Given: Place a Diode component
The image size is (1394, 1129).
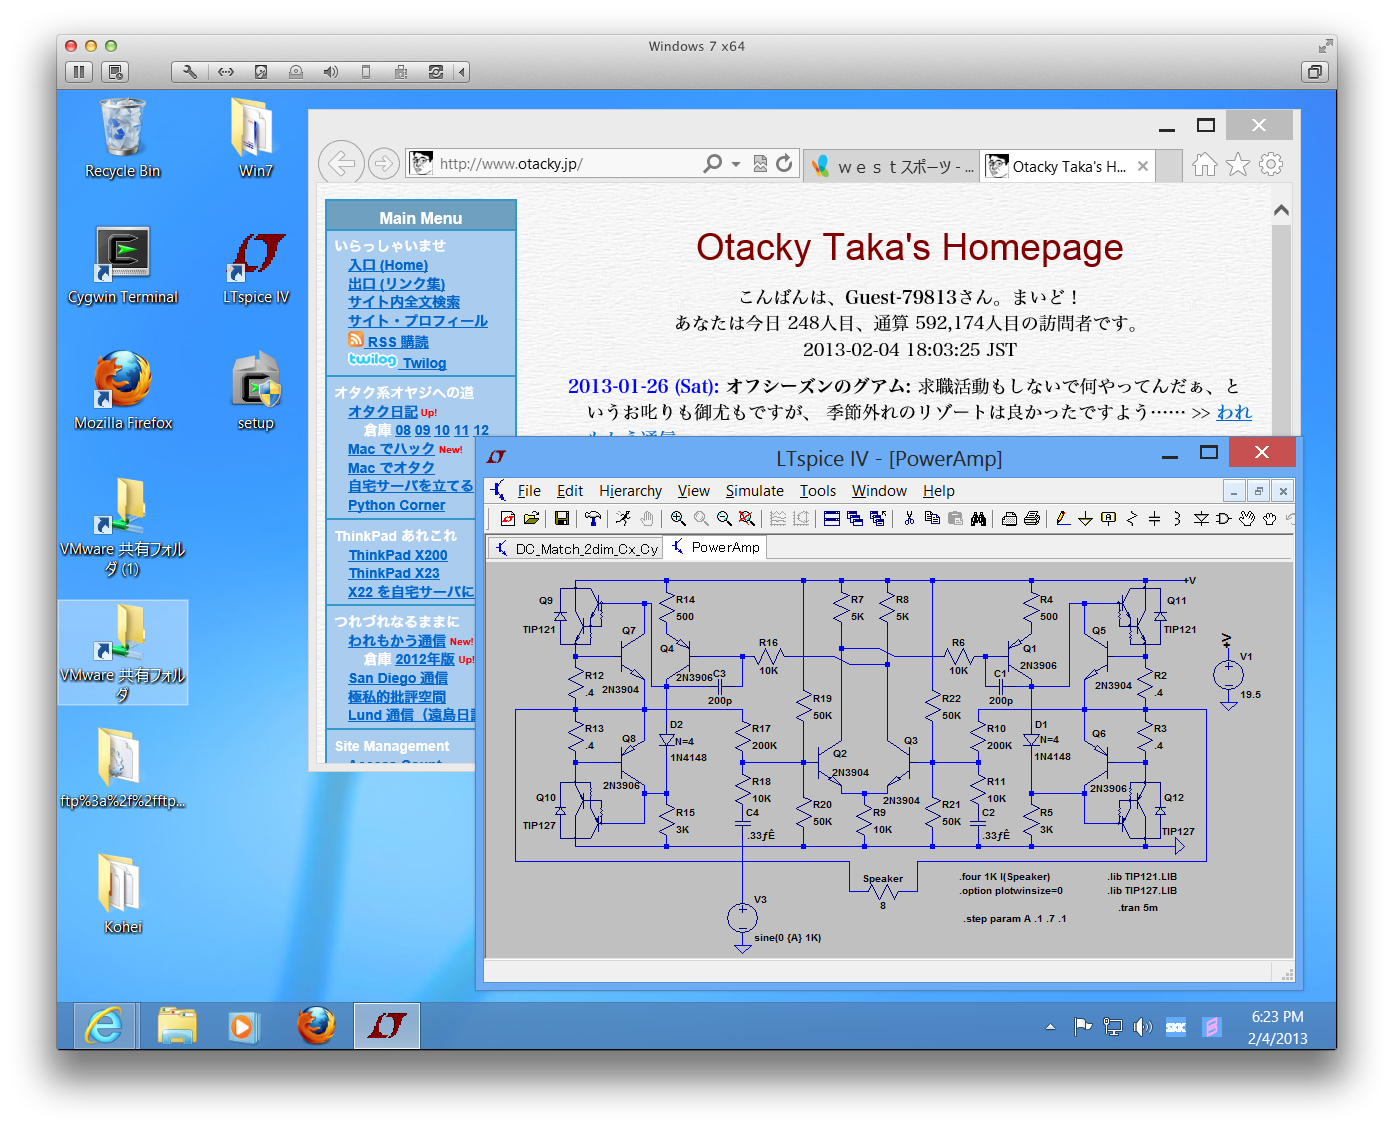Looking at the screenshot, I should 1201,518.
